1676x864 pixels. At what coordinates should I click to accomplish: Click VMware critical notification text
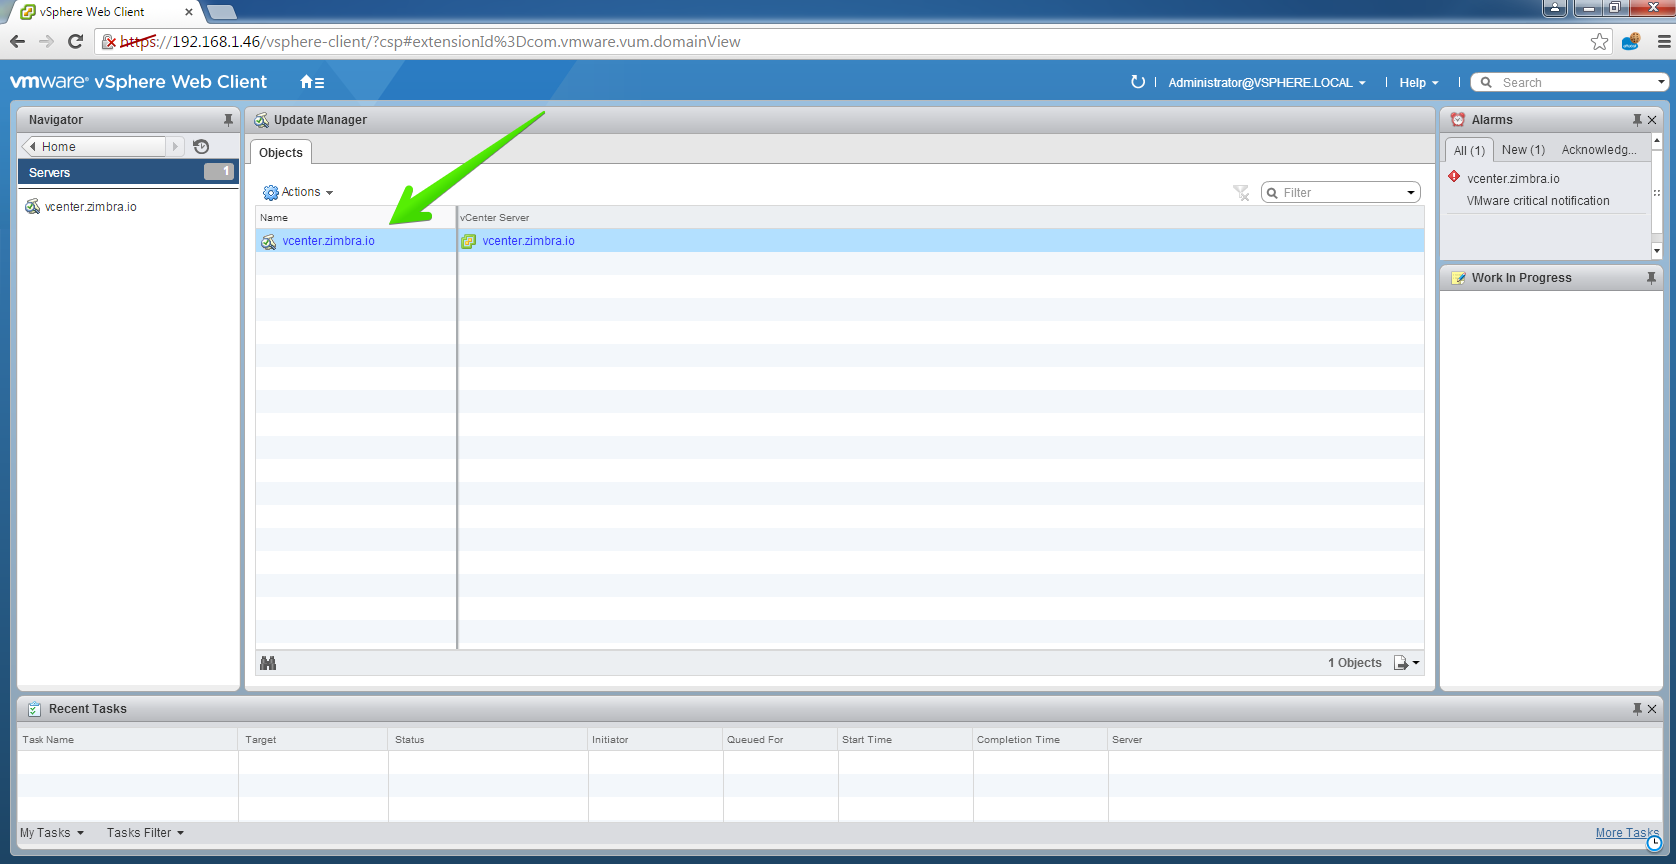pos(1538,201)
